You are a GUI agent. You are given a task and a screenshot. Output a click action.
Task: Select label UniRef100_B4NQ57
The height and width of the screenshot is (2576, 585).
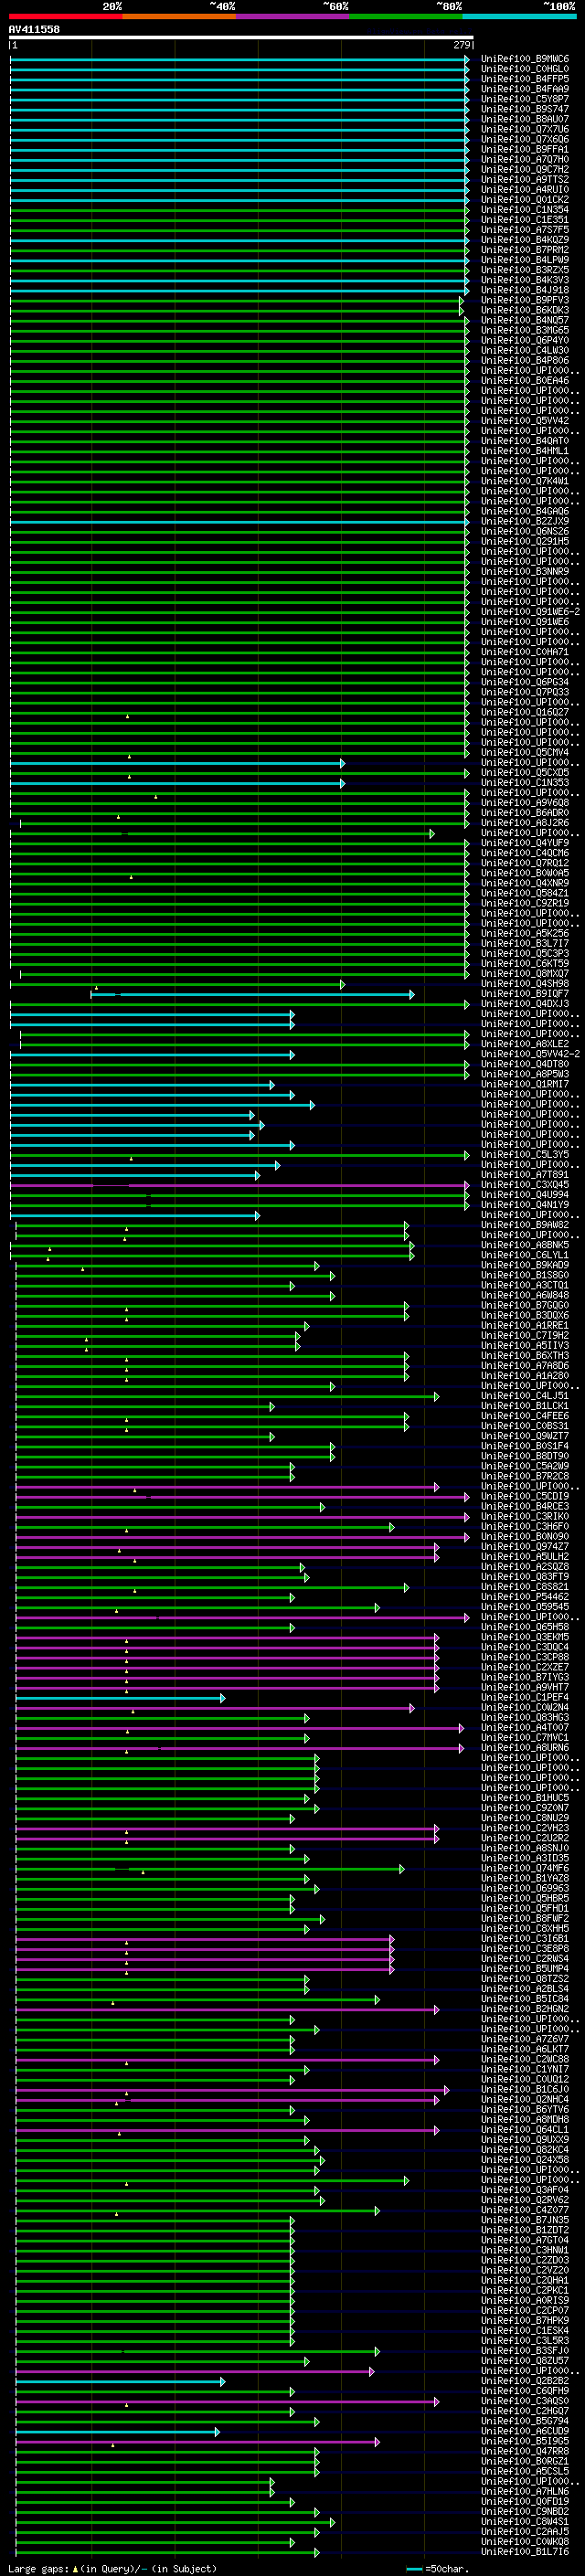pyautogui.click(x=525, y=320)
